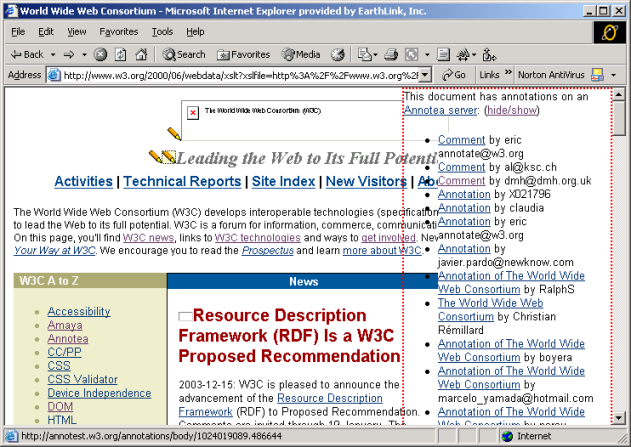Open the Technical Reports link
Viewport: 631px width, 447px height.
pyautogui.click(x=182, y=181)
